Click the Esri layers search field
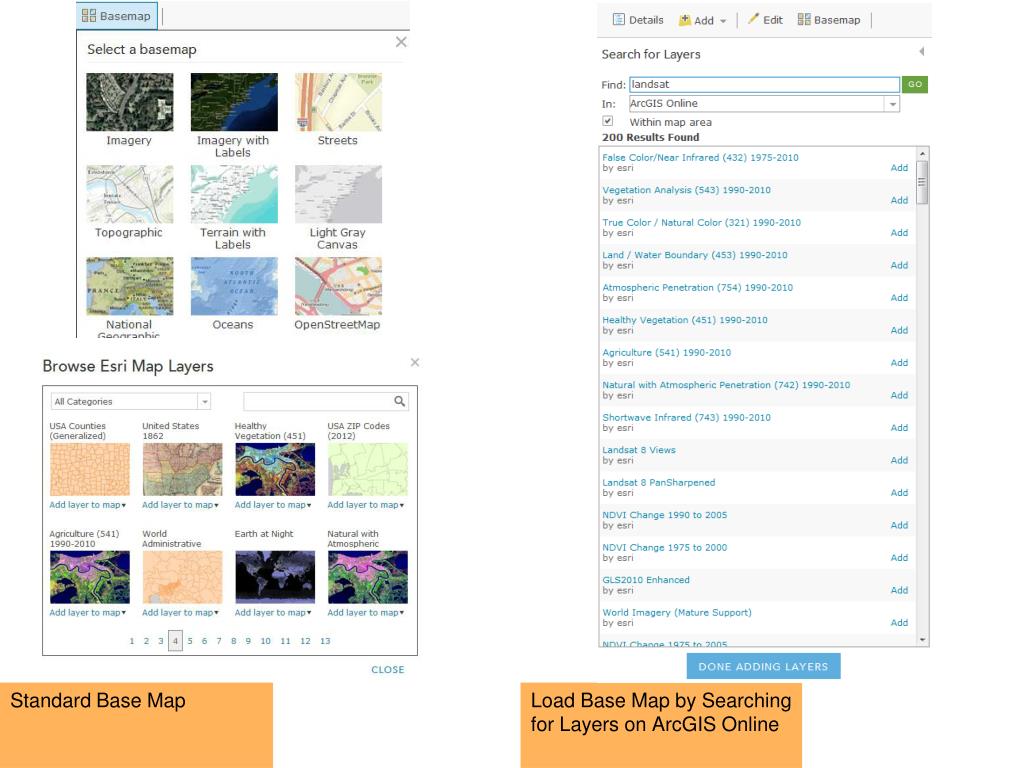This screenshot has height=768, width=1024. click(x=318, y=402)
